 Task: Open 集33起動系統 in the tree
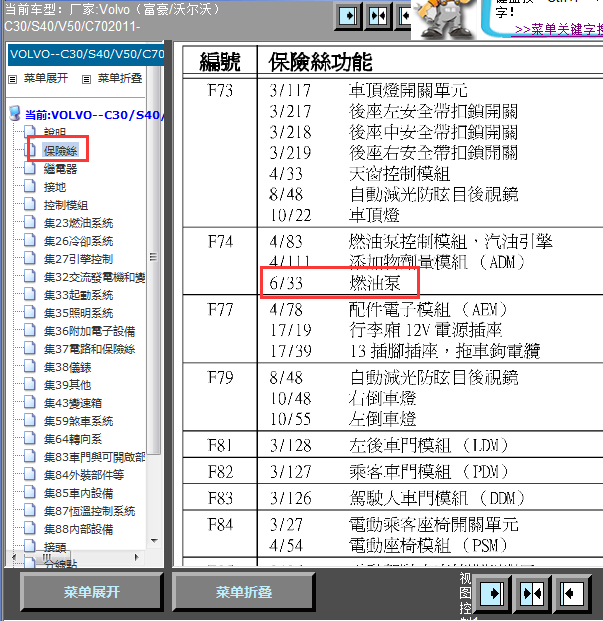(x=78, y=295)
